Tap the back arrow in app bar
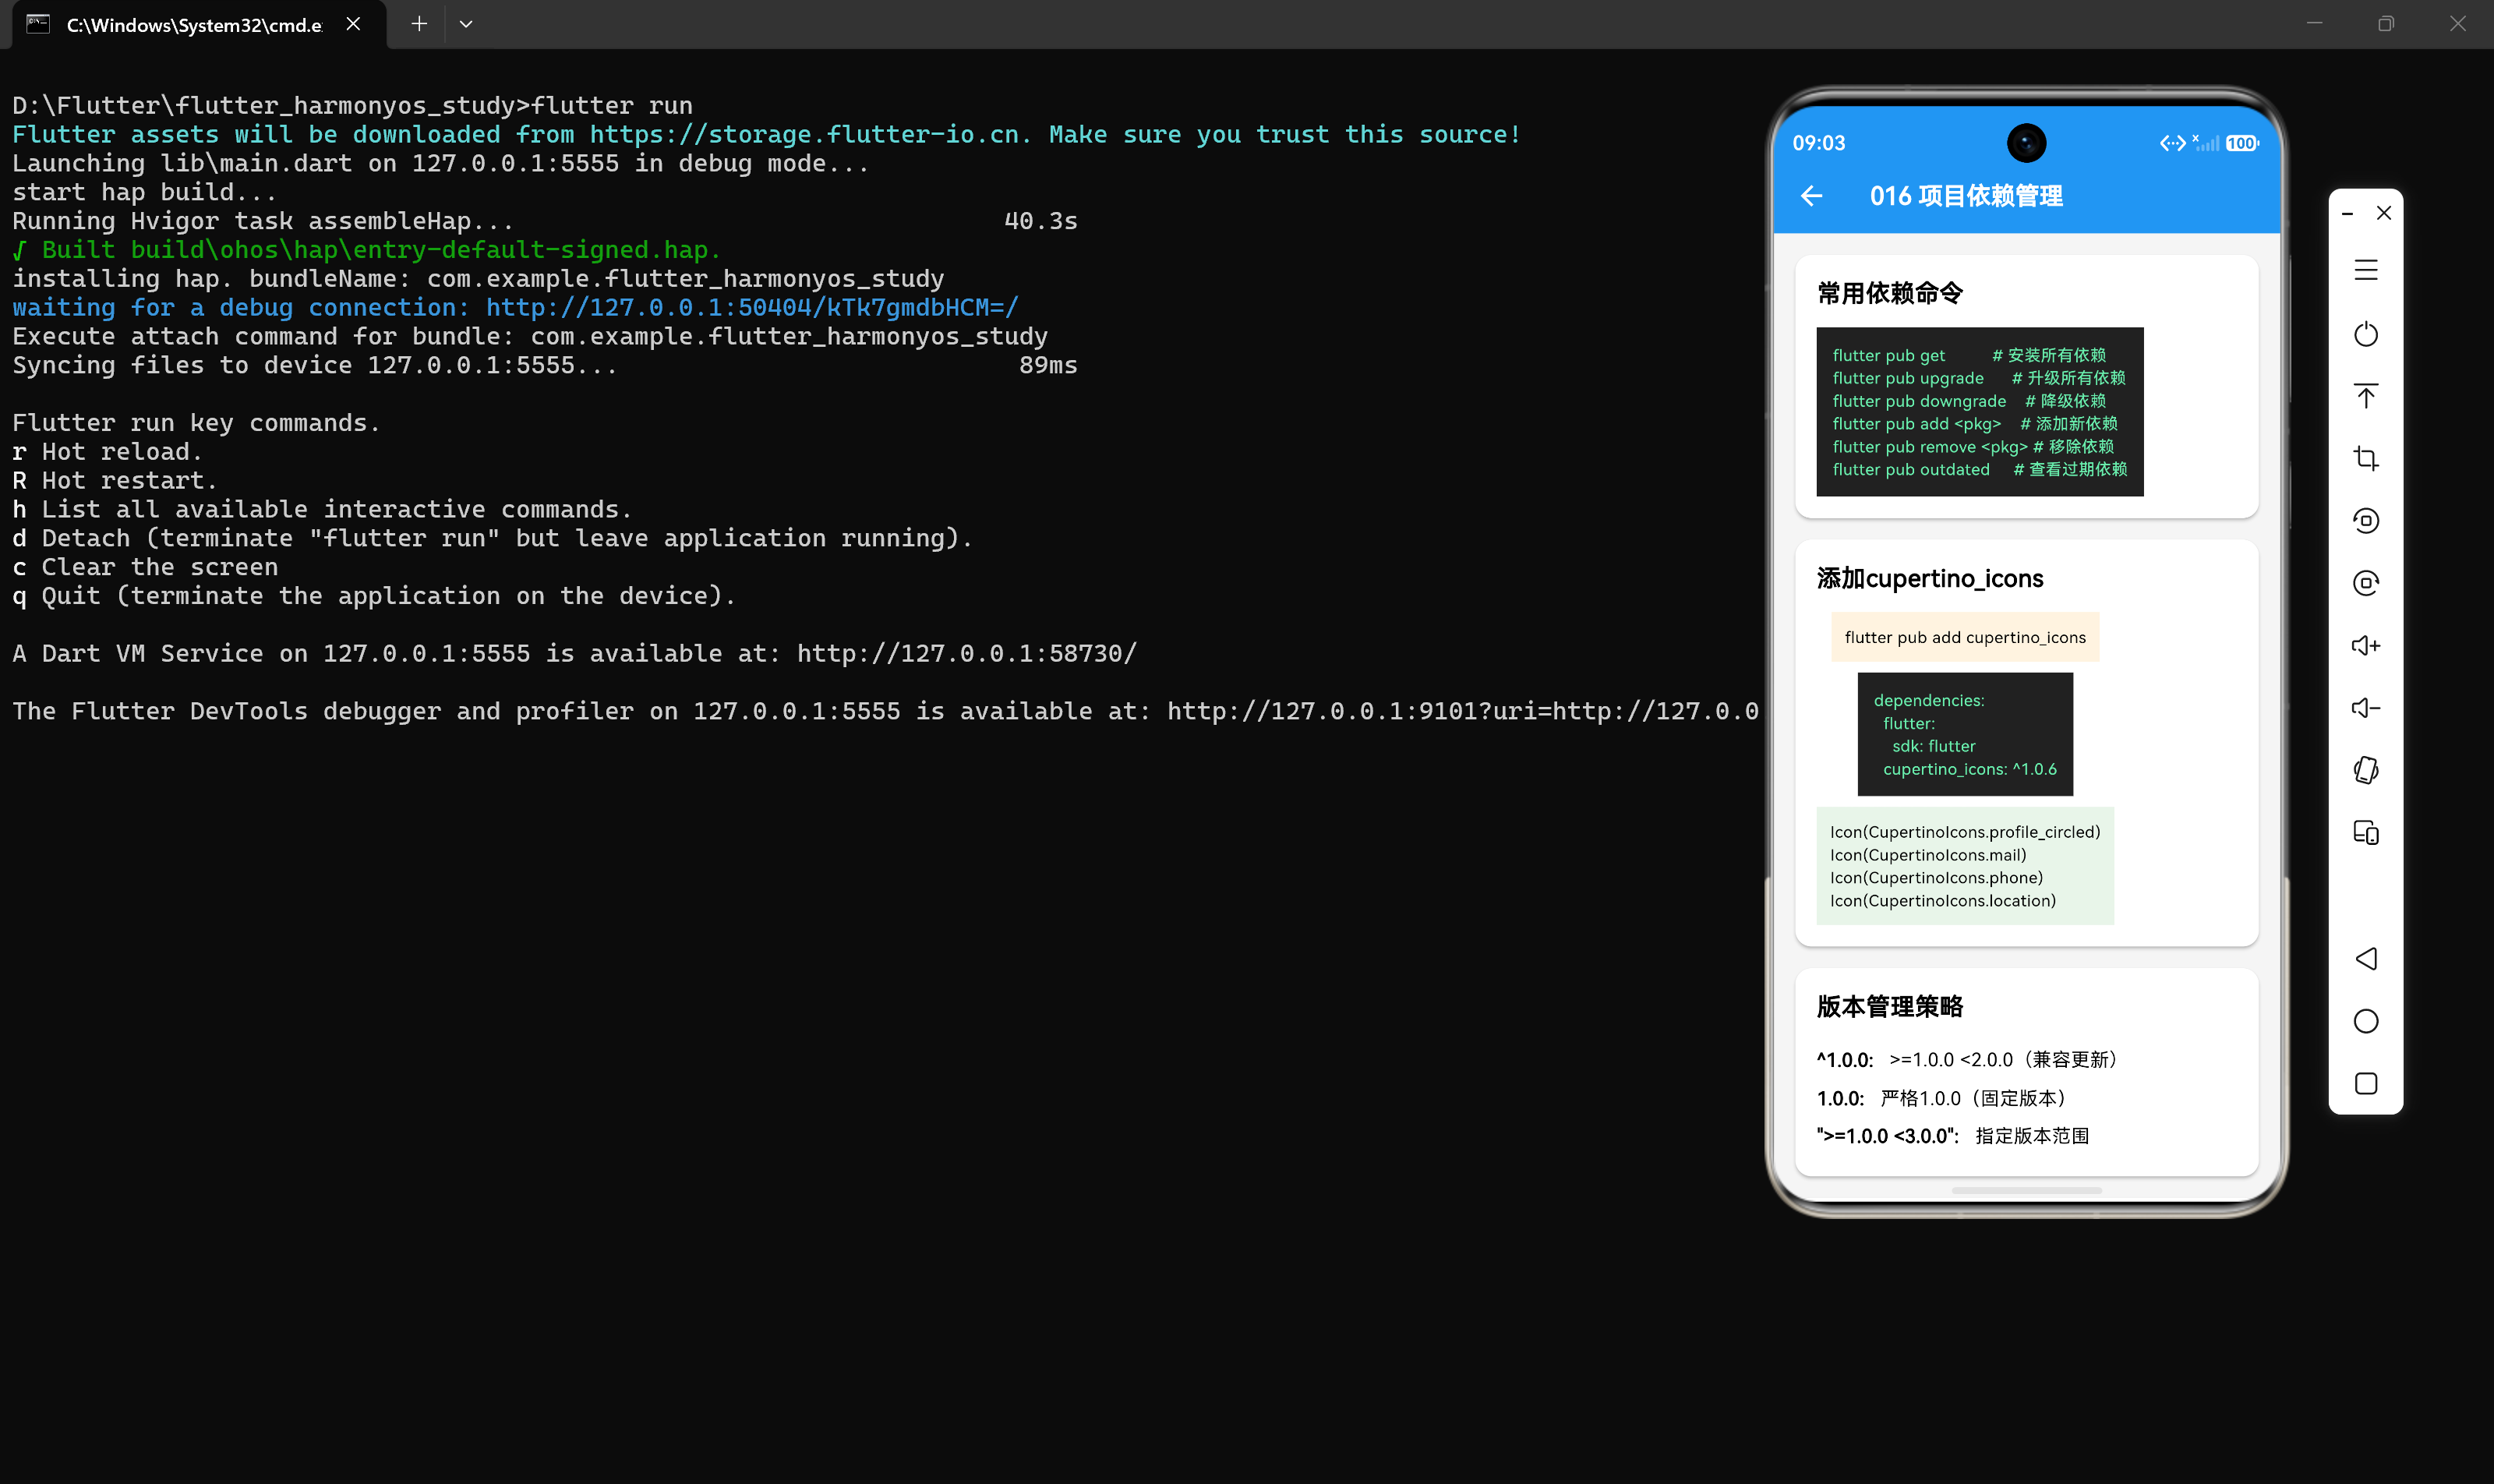 coord(1811,196)
